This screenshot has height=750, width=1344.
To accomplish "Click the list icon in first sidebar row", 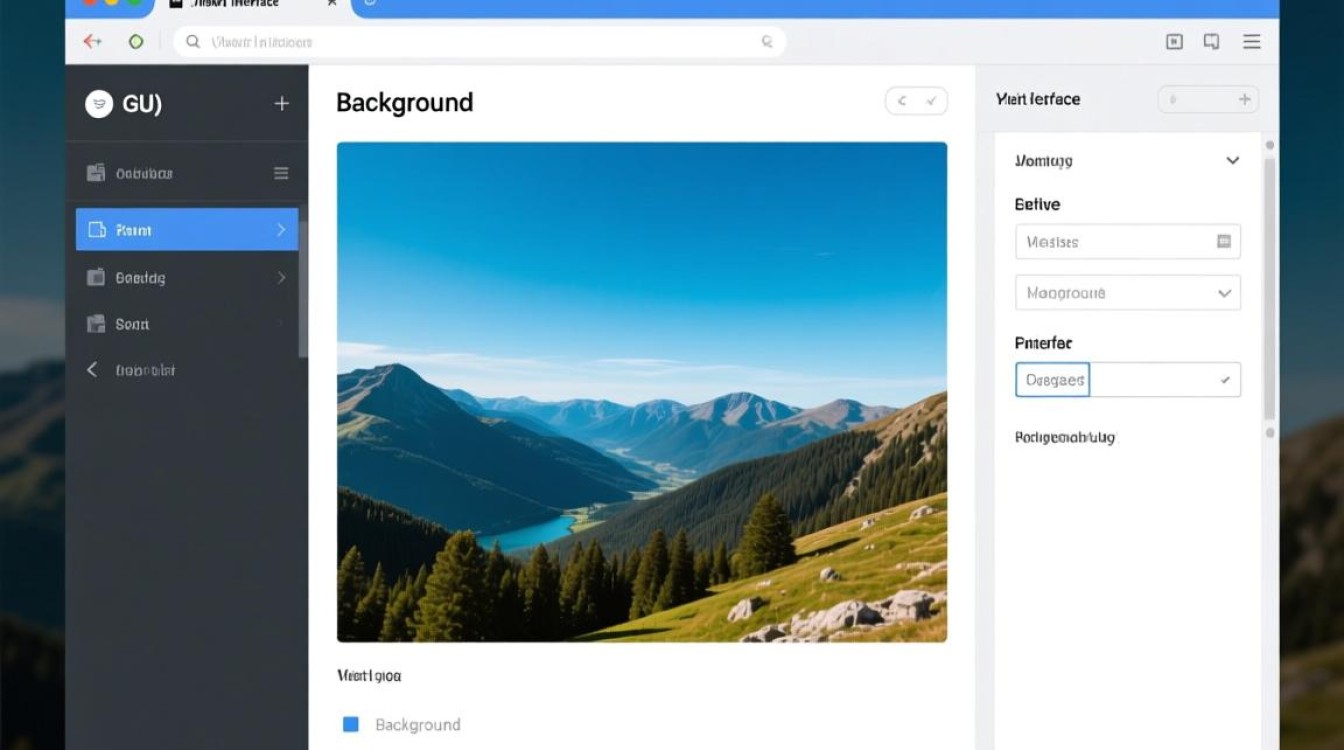I will click(x=281, y=173).
